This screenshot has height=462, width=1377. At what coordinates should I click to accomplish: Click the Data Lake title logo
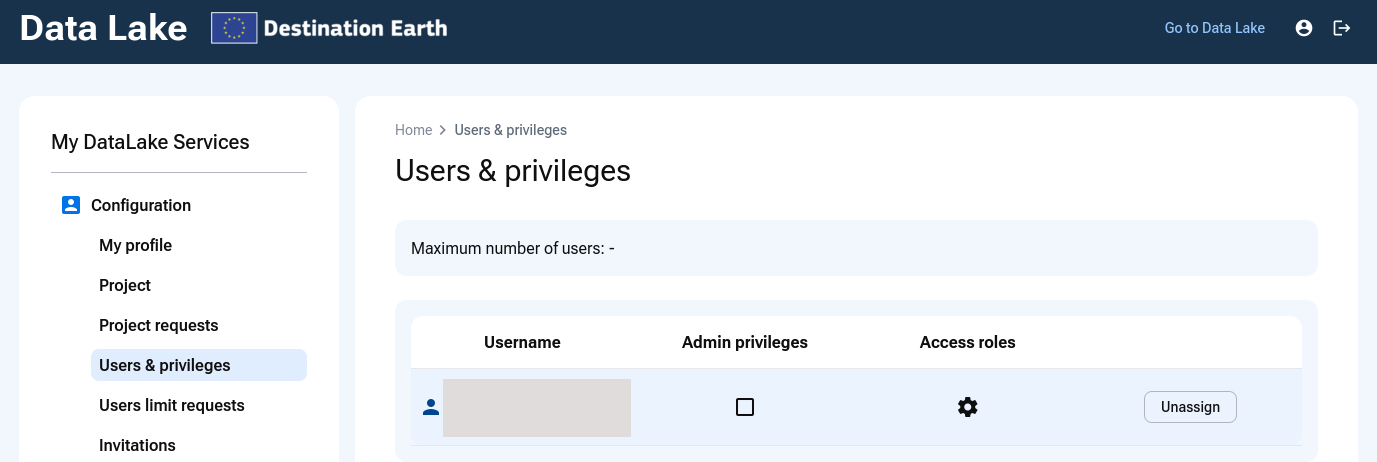click(x=103, y=28)
